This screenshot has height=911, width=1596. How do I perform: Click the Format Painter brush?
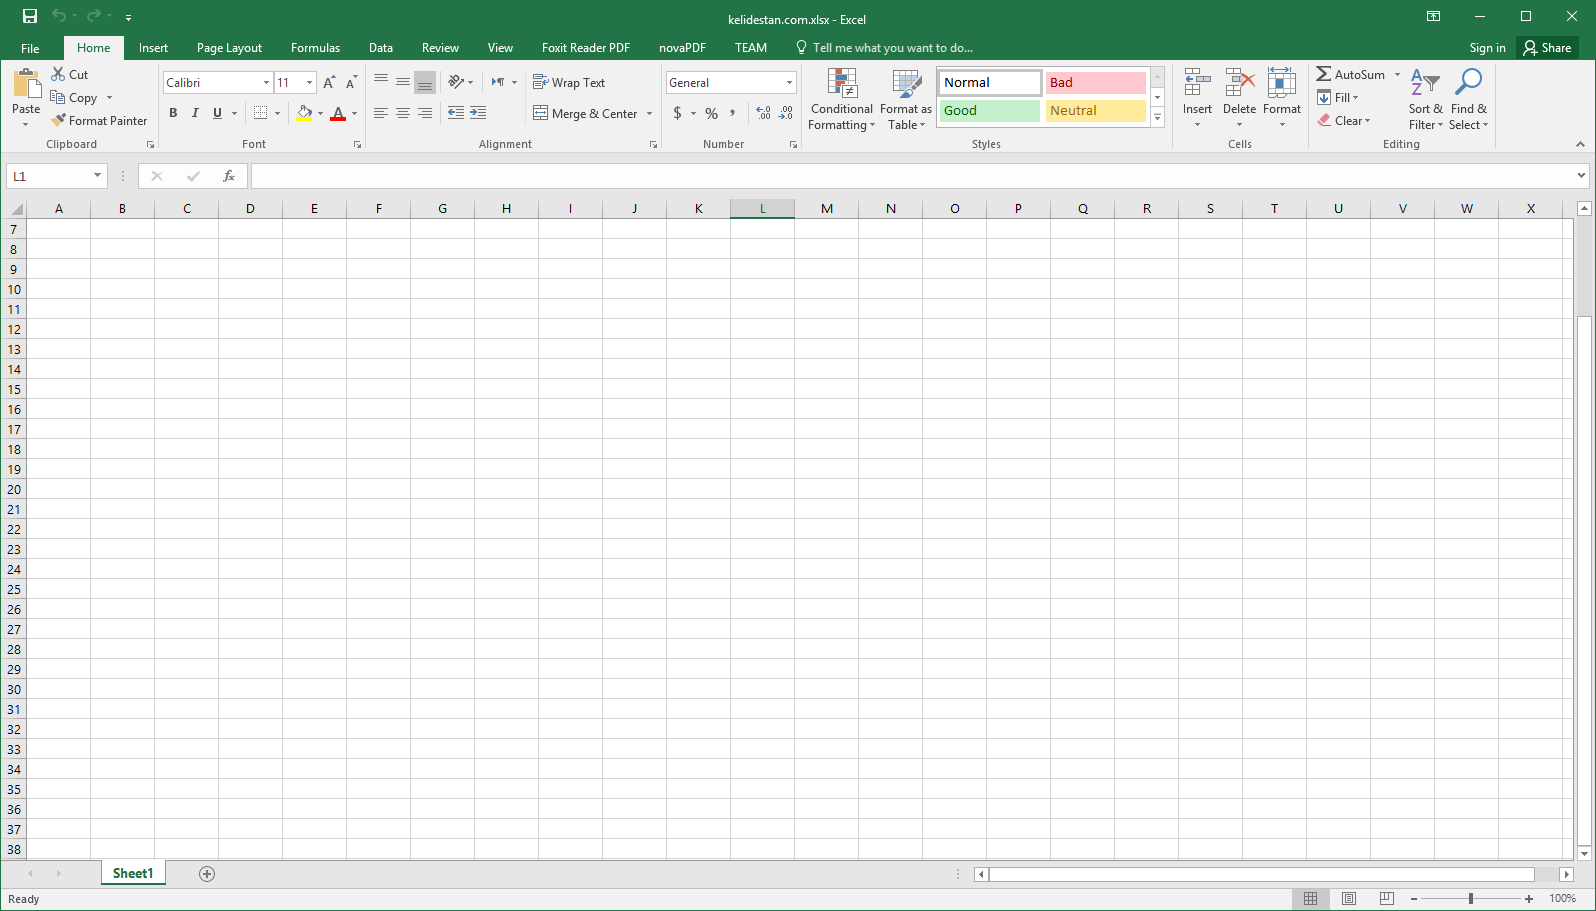59,120
